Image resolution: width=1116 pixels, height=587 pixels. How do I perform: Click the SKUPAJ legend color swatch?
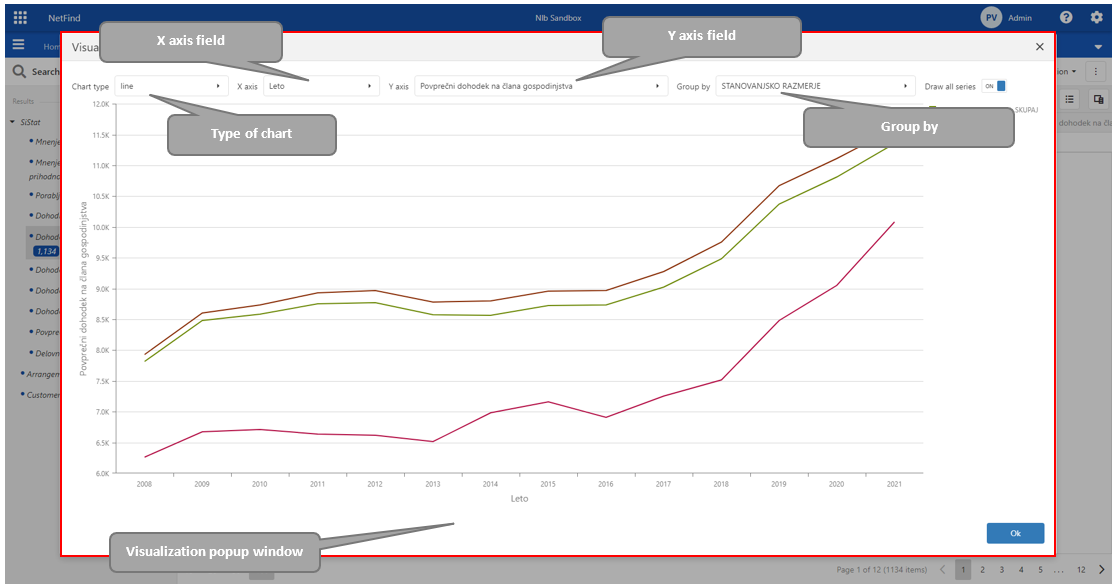933,107
